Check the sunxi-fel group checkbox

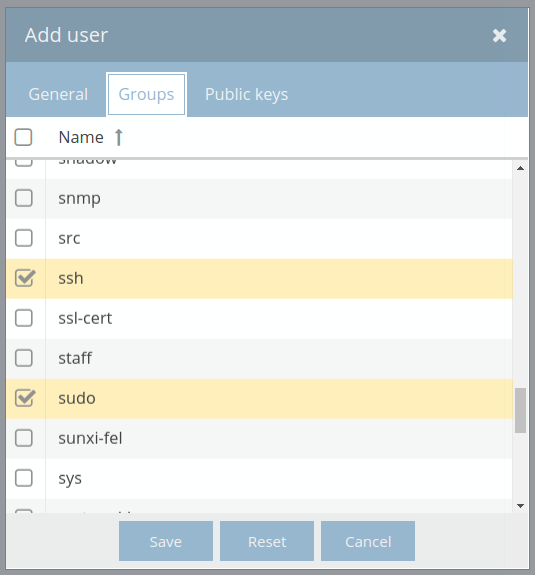24,438
